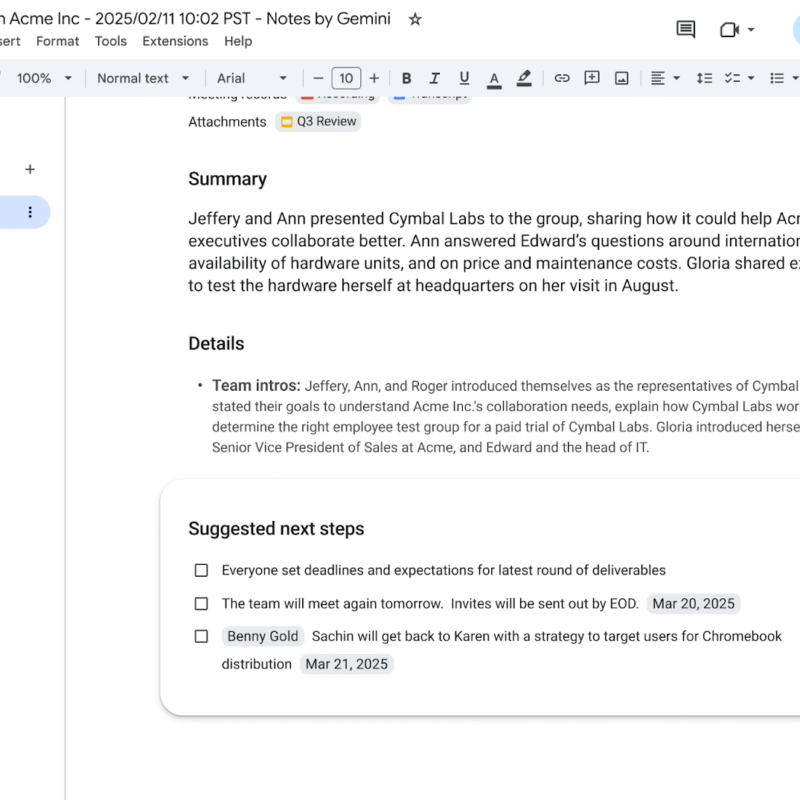The width and height of the screenshot is (800, 800).
Task: Click the font size field showing 10
Action: pyautogui.click(x=346, y=78)
